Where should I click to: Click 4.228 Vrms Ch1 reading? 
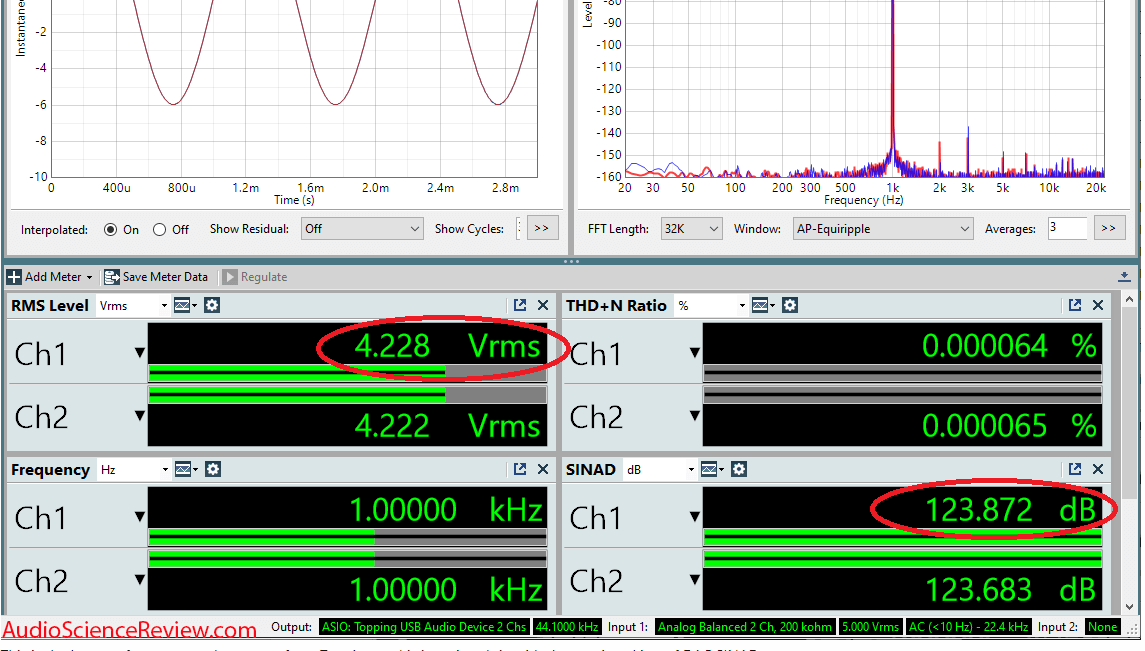coord(448,345)
